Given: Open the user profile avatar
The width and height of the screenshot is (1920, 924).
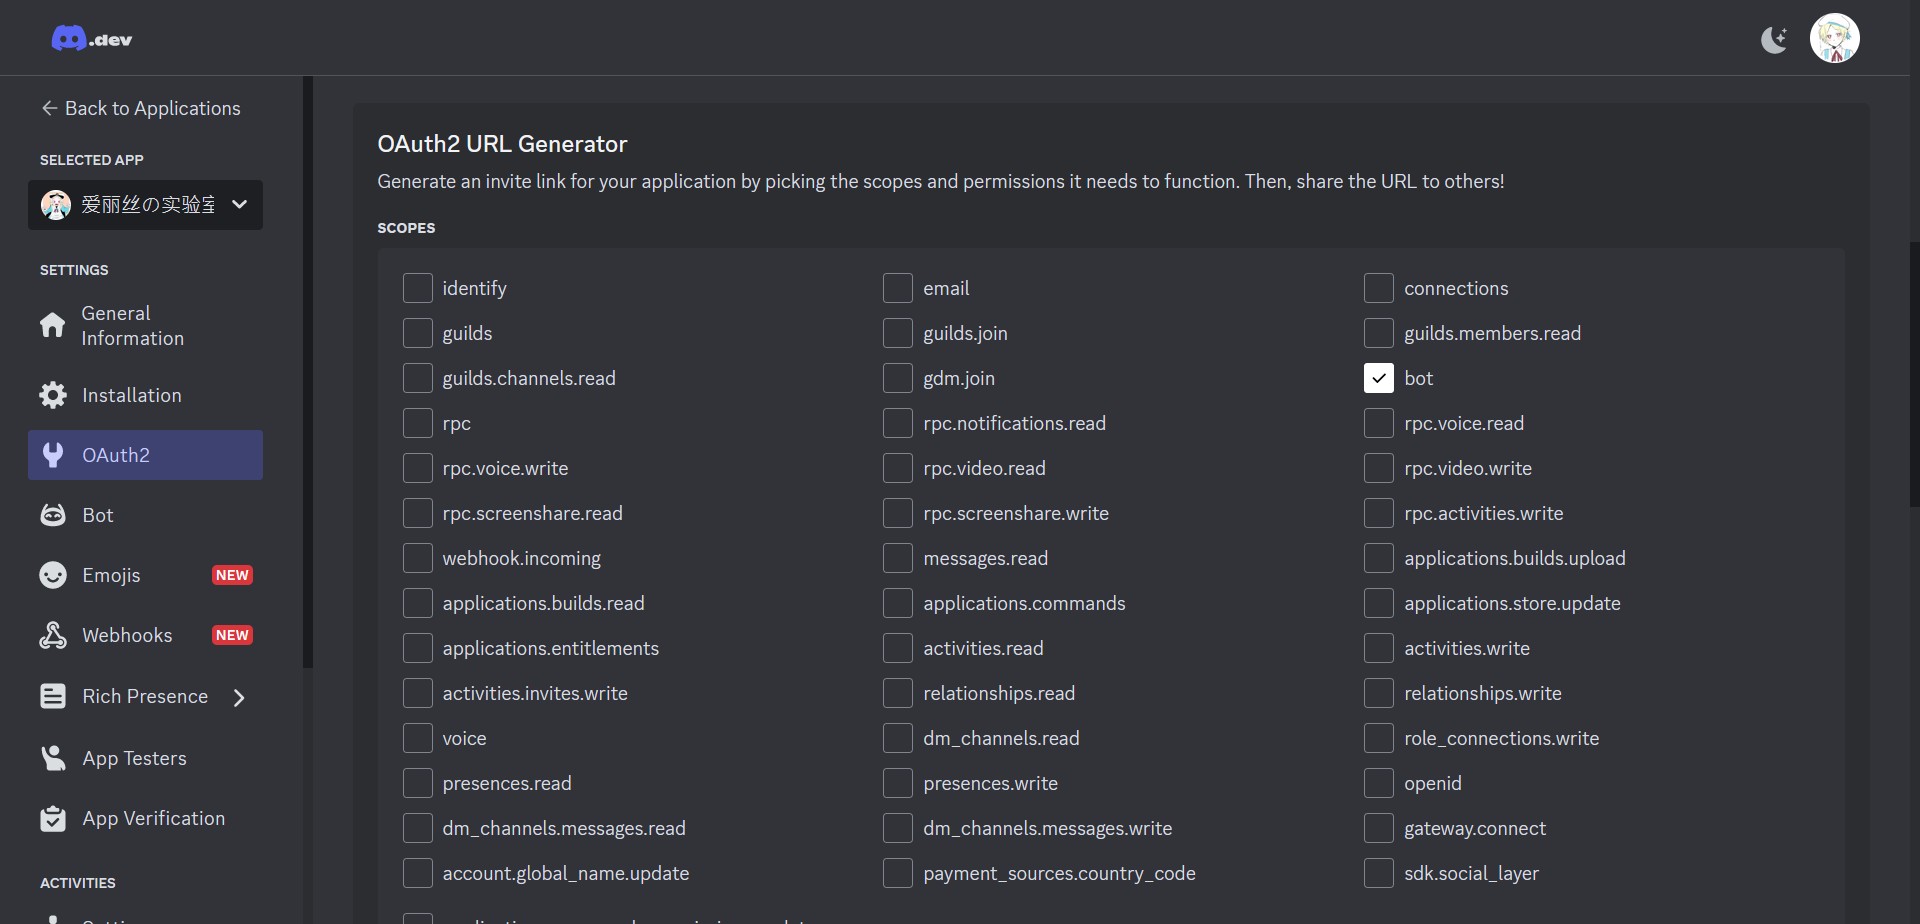Looking at the screenshot, I should [x=1834, y=39].
